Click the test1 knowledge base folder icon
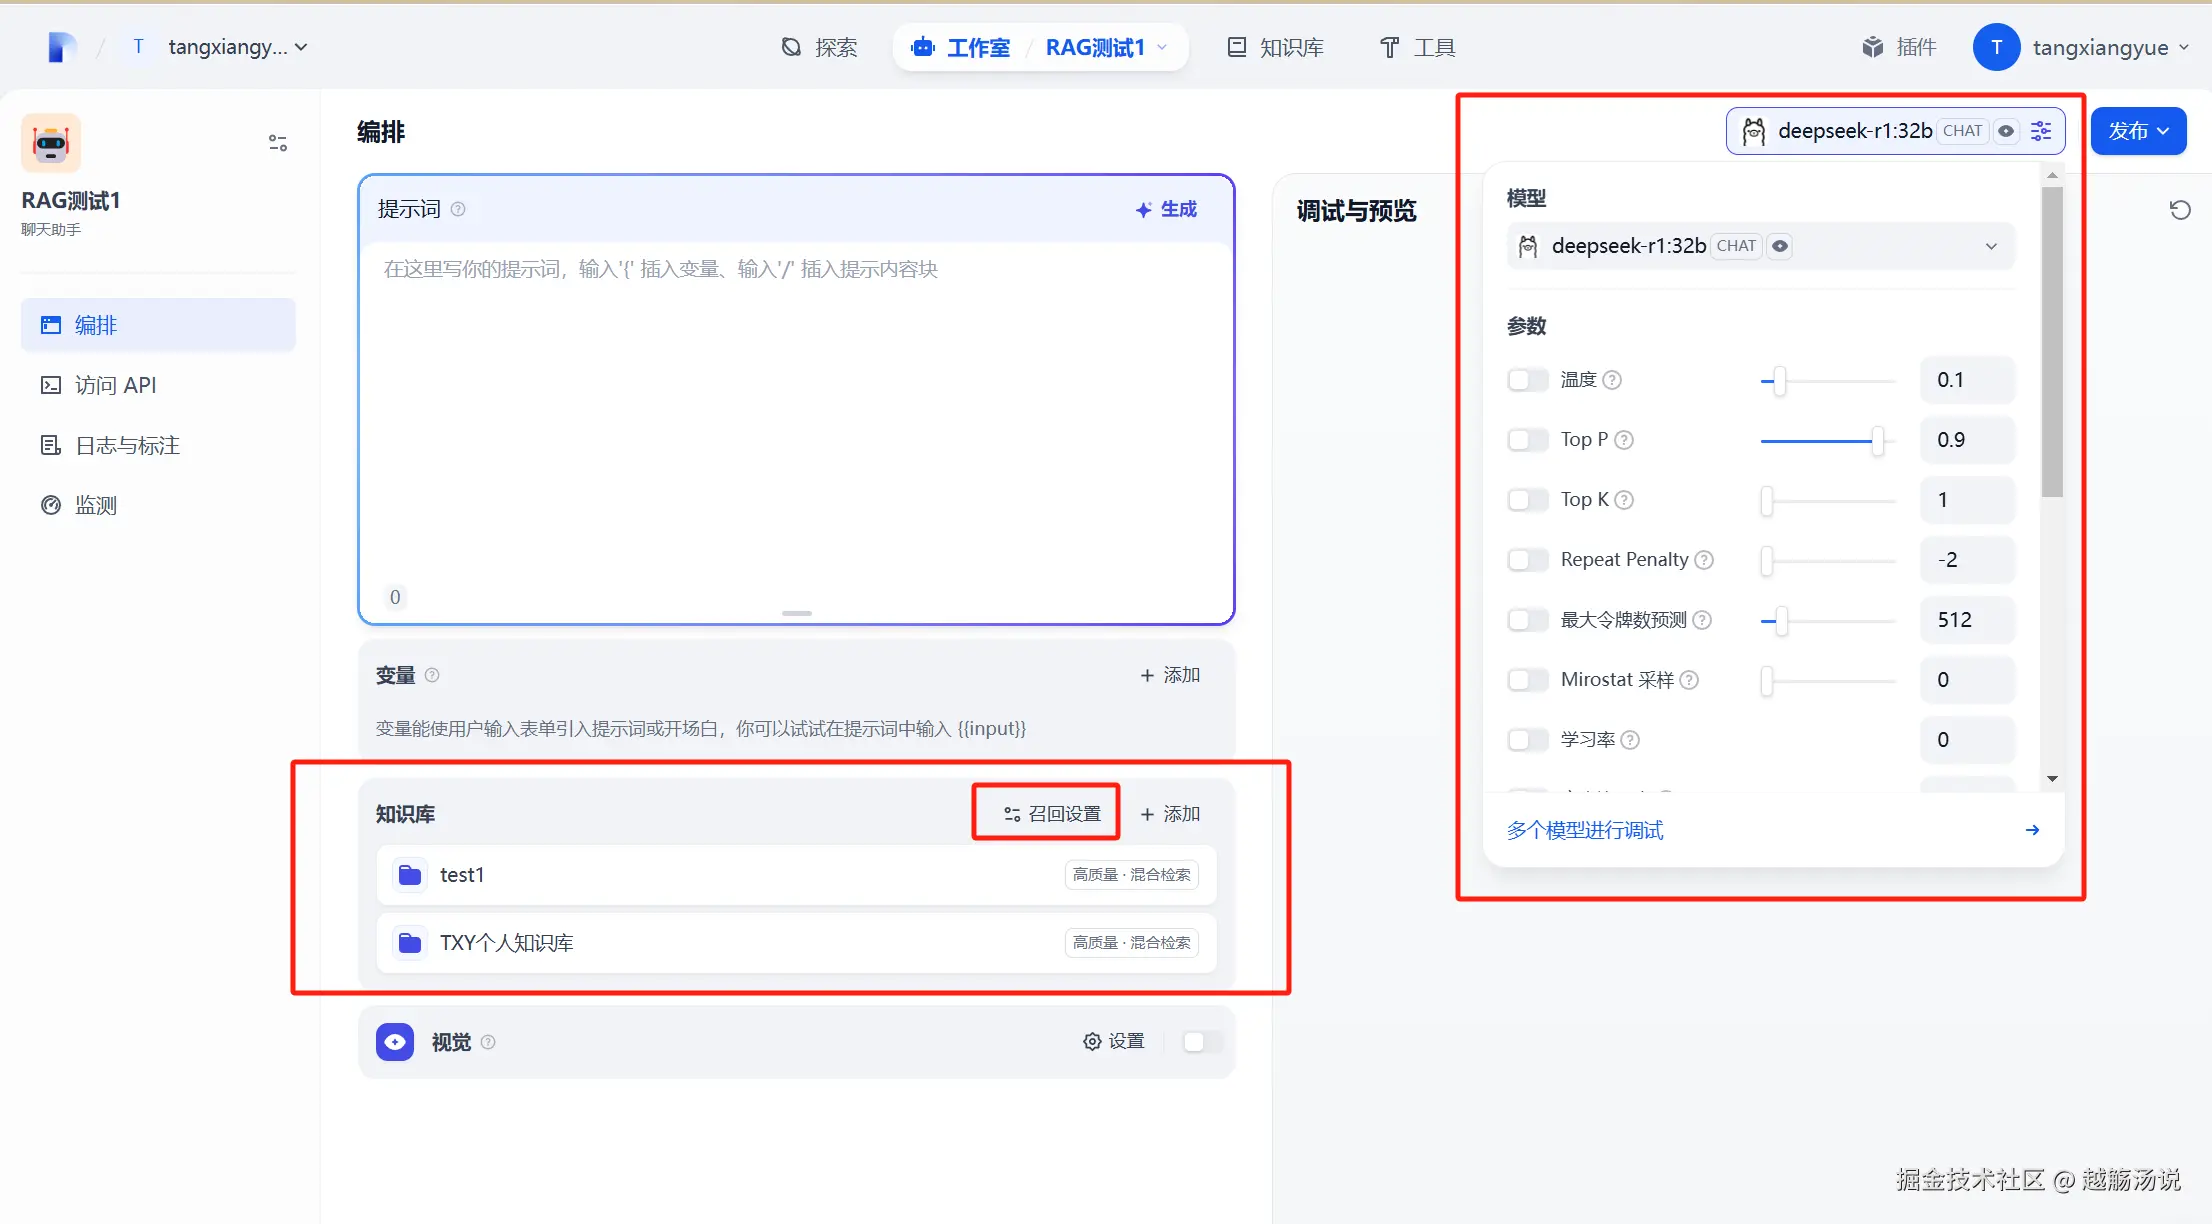 point(410,875)
